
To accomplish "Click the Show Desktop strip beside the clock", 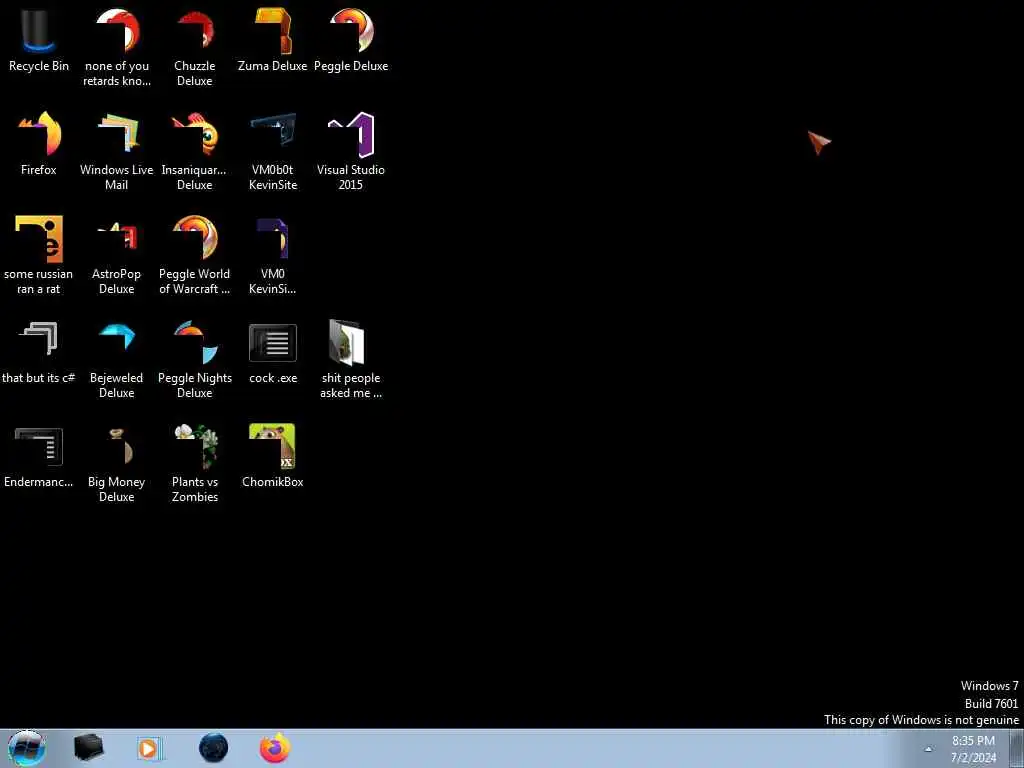I will coord(1016,748).
